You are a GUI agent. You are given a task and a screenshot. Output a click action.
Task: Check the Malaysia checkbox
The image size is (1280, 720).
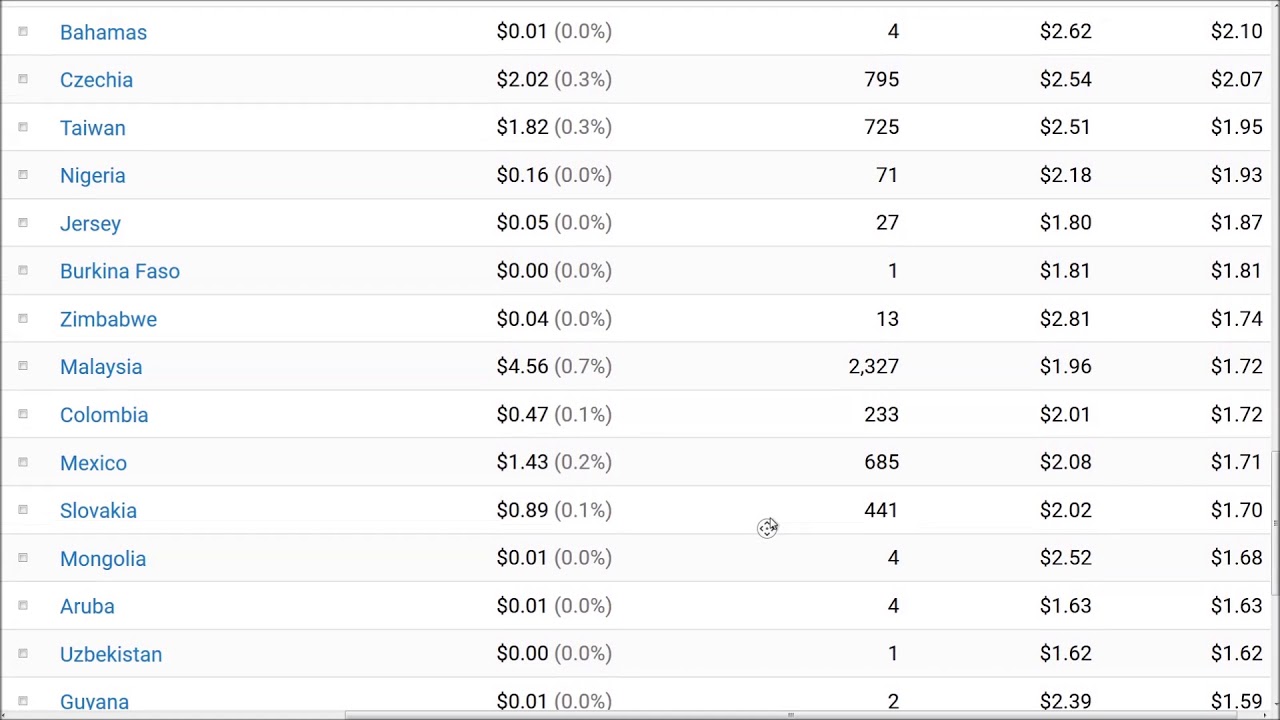pyautogui.click(x=23, y=367)
